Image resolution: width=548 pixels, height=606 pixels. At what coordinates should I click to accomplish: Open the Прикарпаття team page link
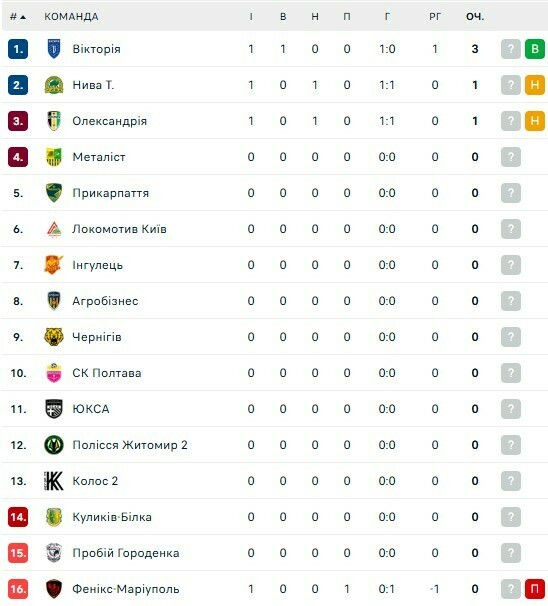[x=111, y=193]
